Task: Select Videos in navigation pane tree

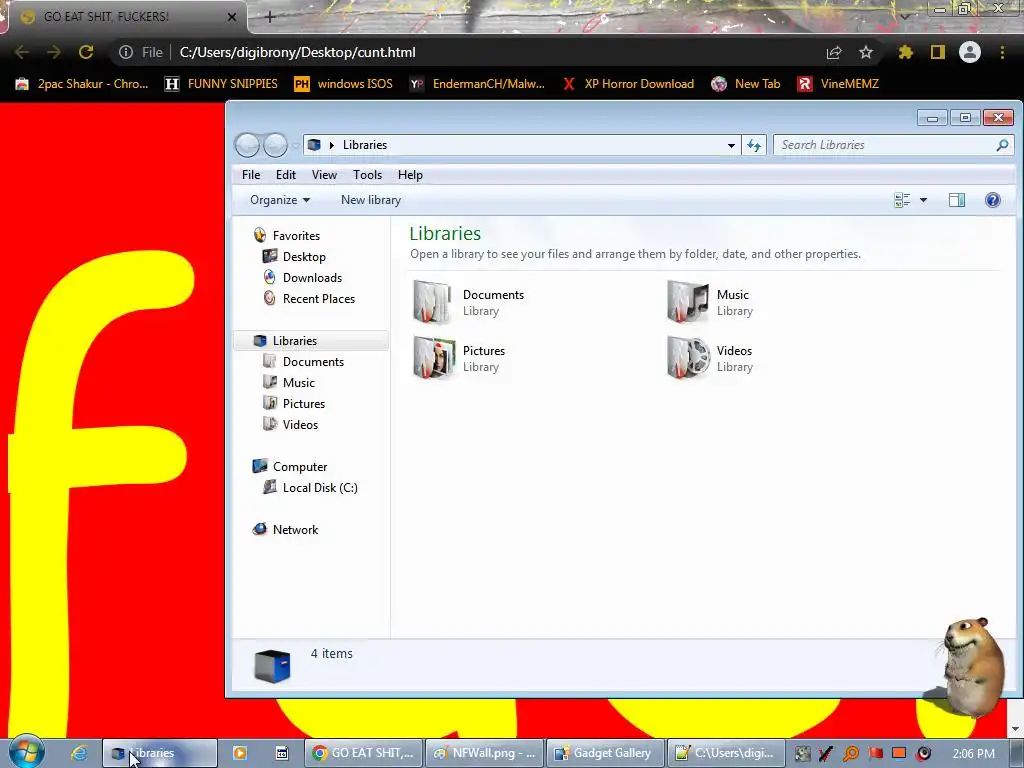Action: click(x=291, y=424)
